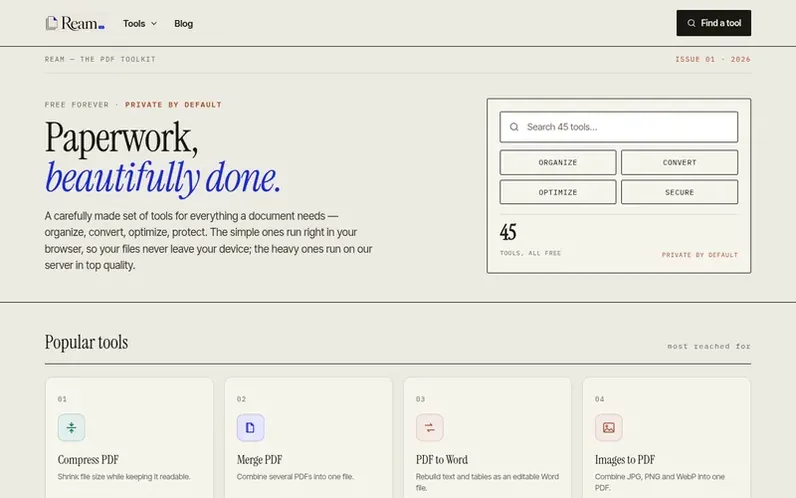Click the 'most reached for' label
Screen dimensions: 796x498
tap(709, 346)
